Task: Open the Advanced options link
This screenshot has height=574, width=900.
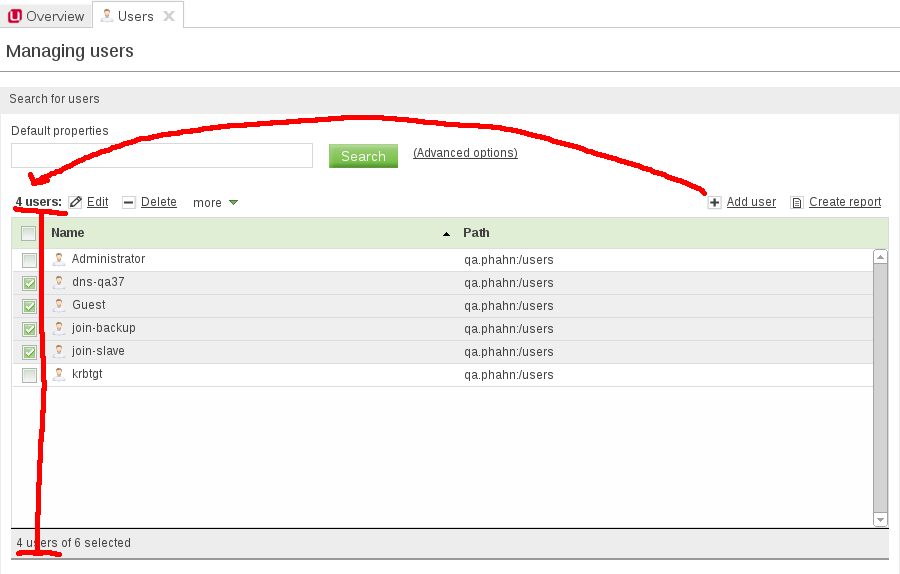Action: (465, 153)
